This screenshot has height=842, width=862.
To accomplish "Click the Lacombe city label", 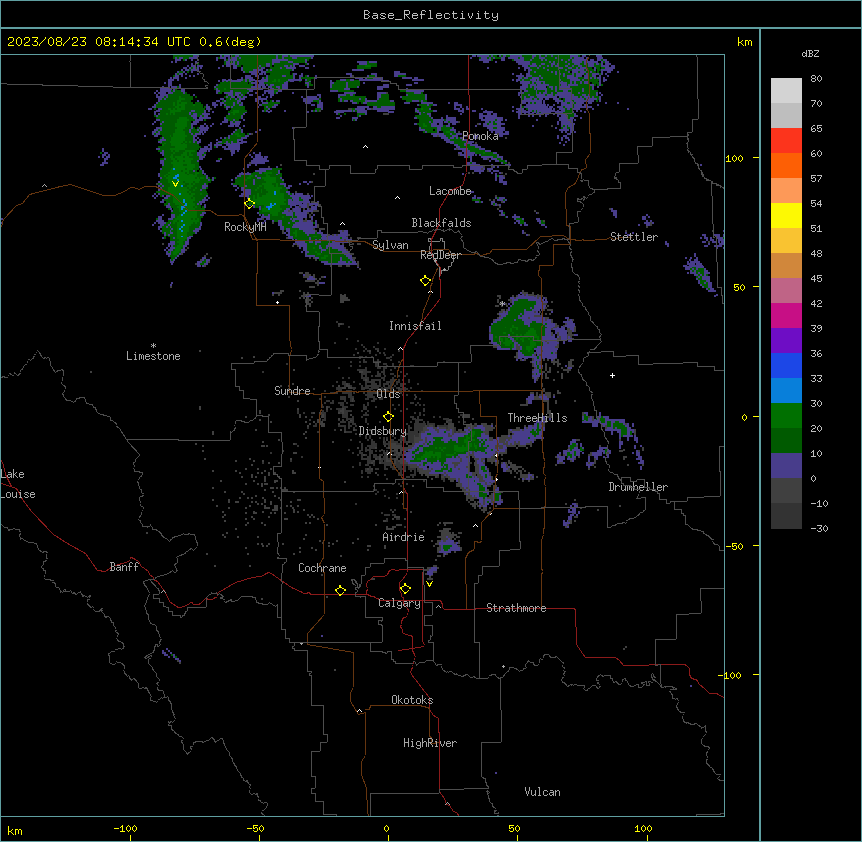I will pyautogui.click(x=450, y=191).
